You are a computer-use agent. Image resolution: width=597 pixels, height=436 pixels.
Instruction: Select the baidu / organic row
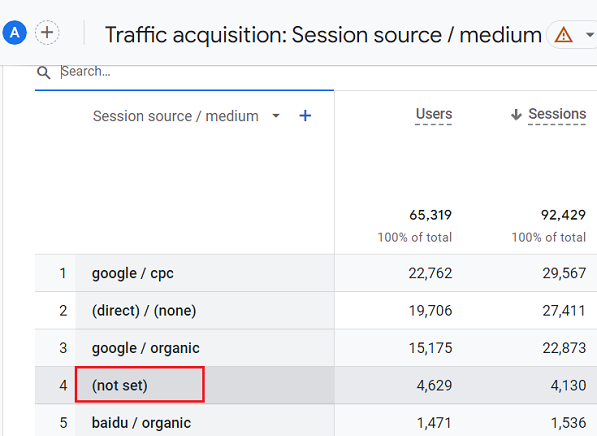tap(316, 420)
